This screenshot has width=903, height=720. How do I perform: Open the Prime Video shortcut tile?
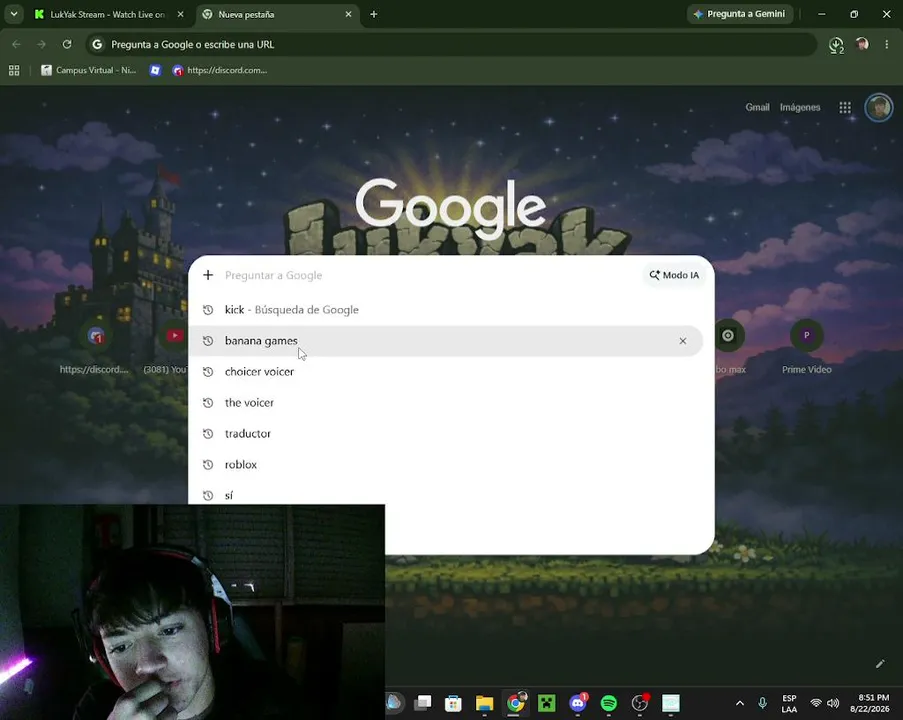(806, 347)
